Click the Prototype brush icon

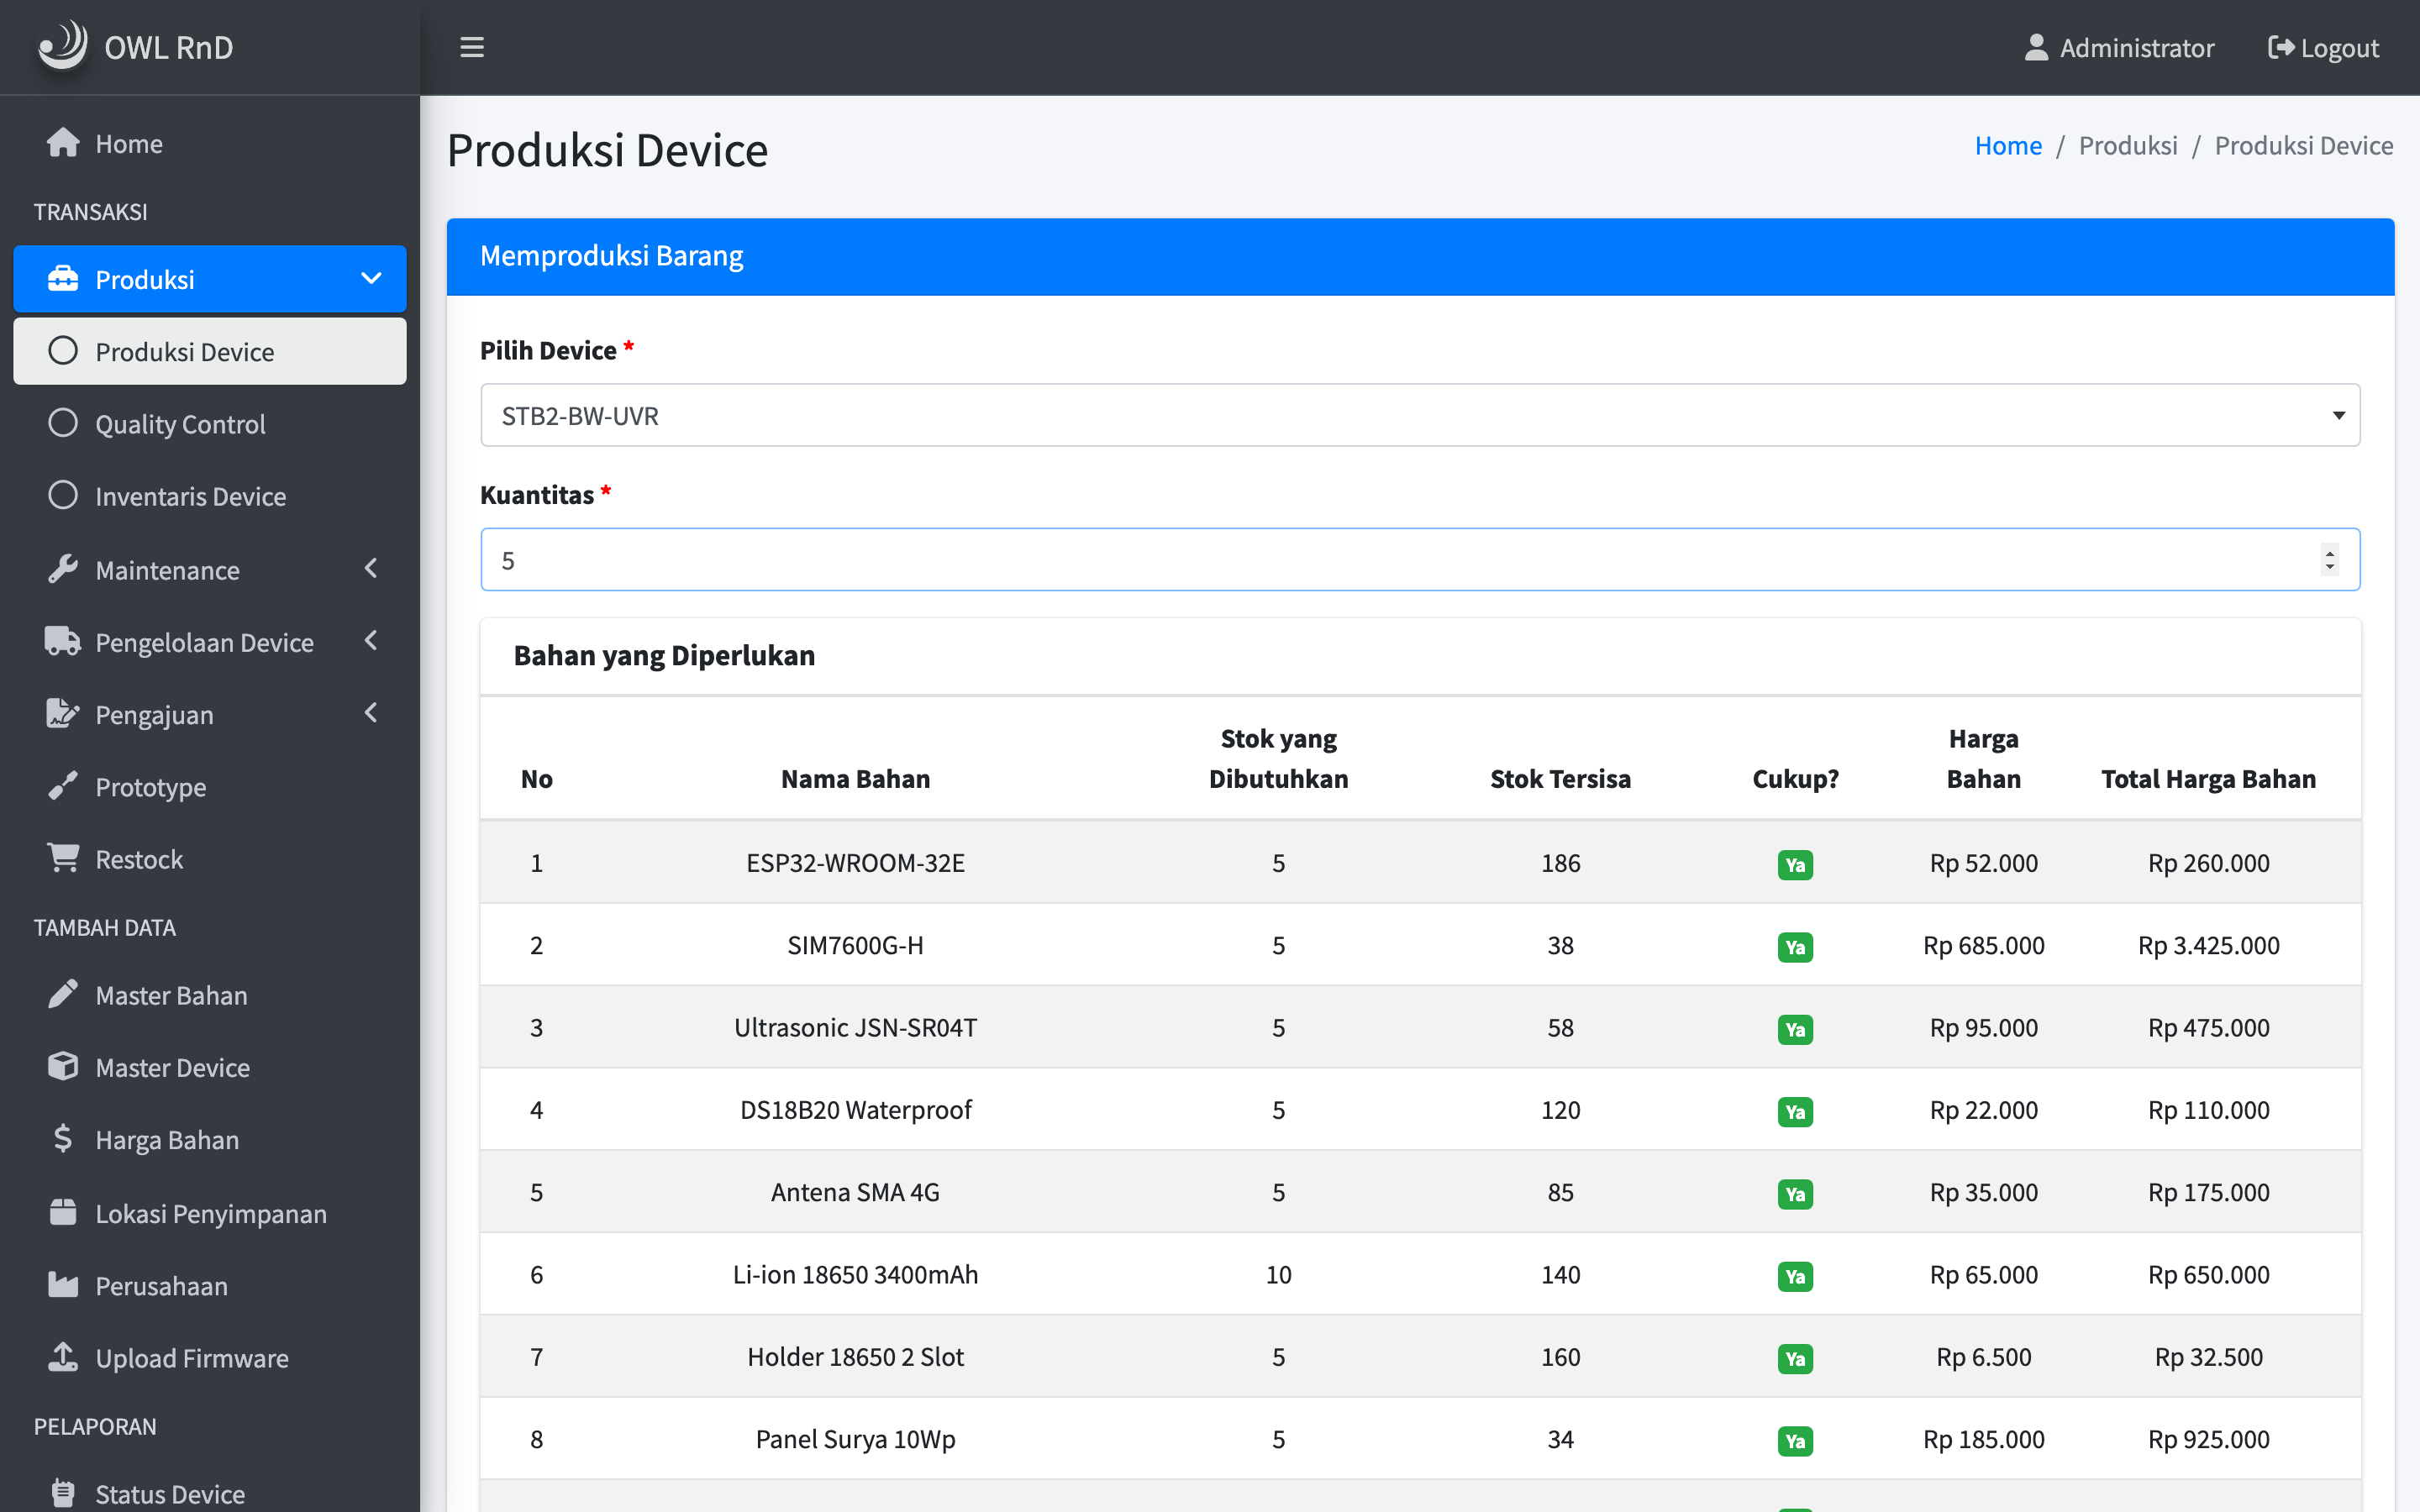[63, 786]
